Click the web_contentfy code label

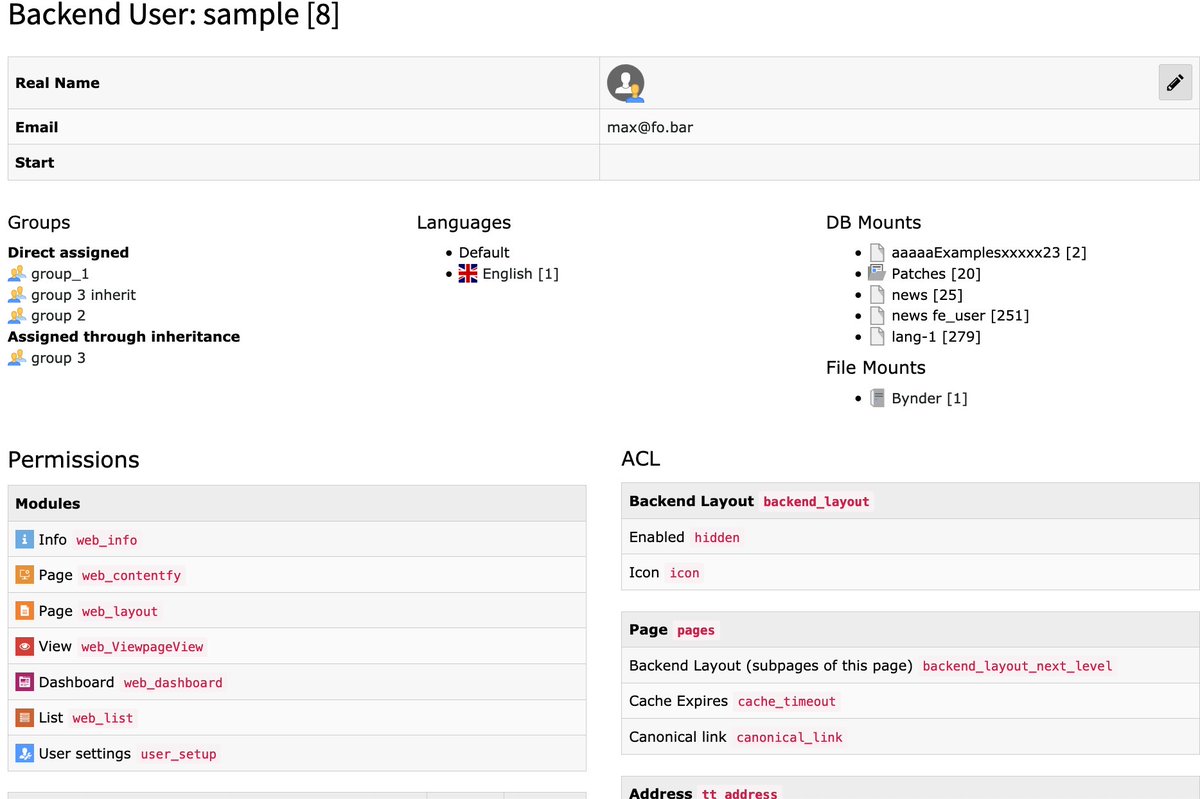click(x=132, y=576)
